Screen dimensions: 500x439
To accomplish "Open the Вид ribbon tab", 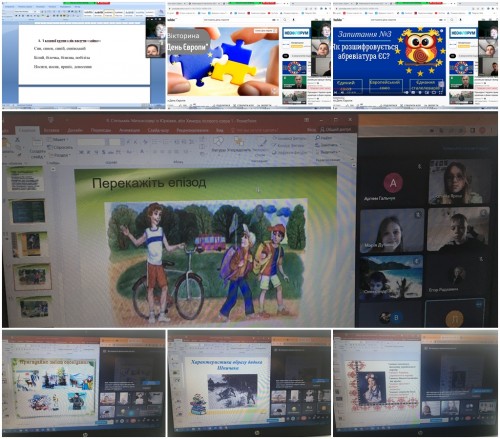I will click(x=220, y=130).
